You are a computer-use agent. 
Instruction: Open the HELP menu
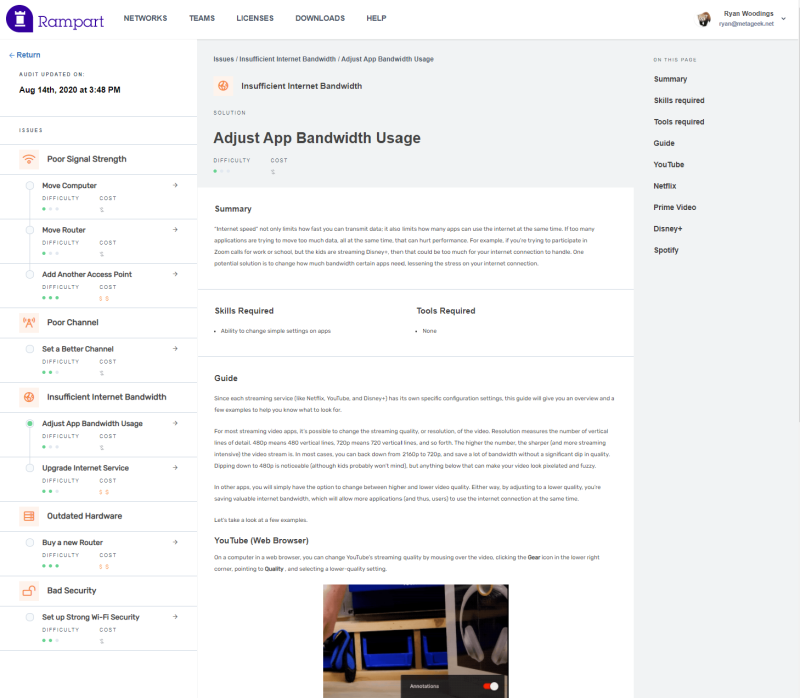[377, 18]
